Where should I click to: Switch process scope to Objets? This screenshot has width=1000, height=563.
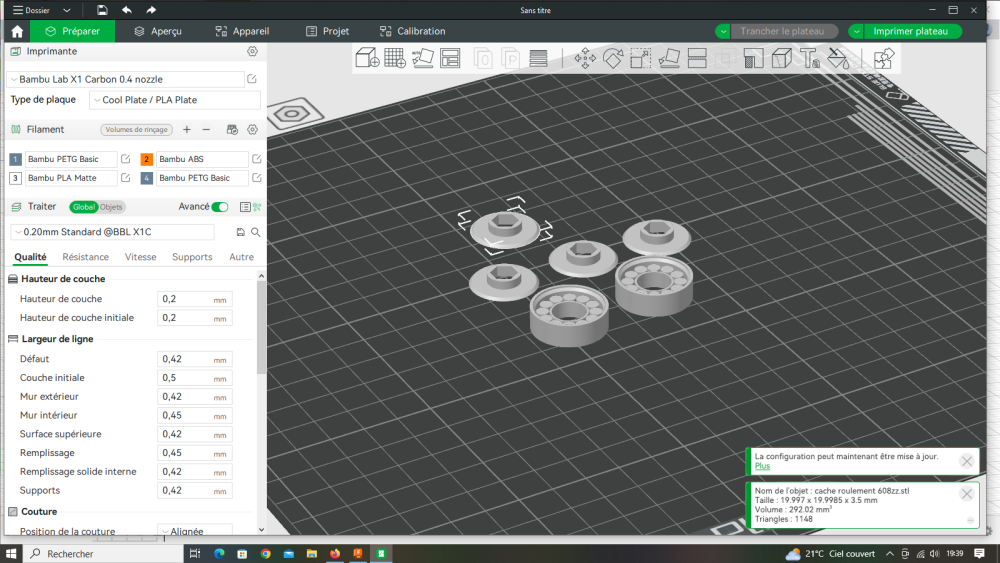[111, 207]
